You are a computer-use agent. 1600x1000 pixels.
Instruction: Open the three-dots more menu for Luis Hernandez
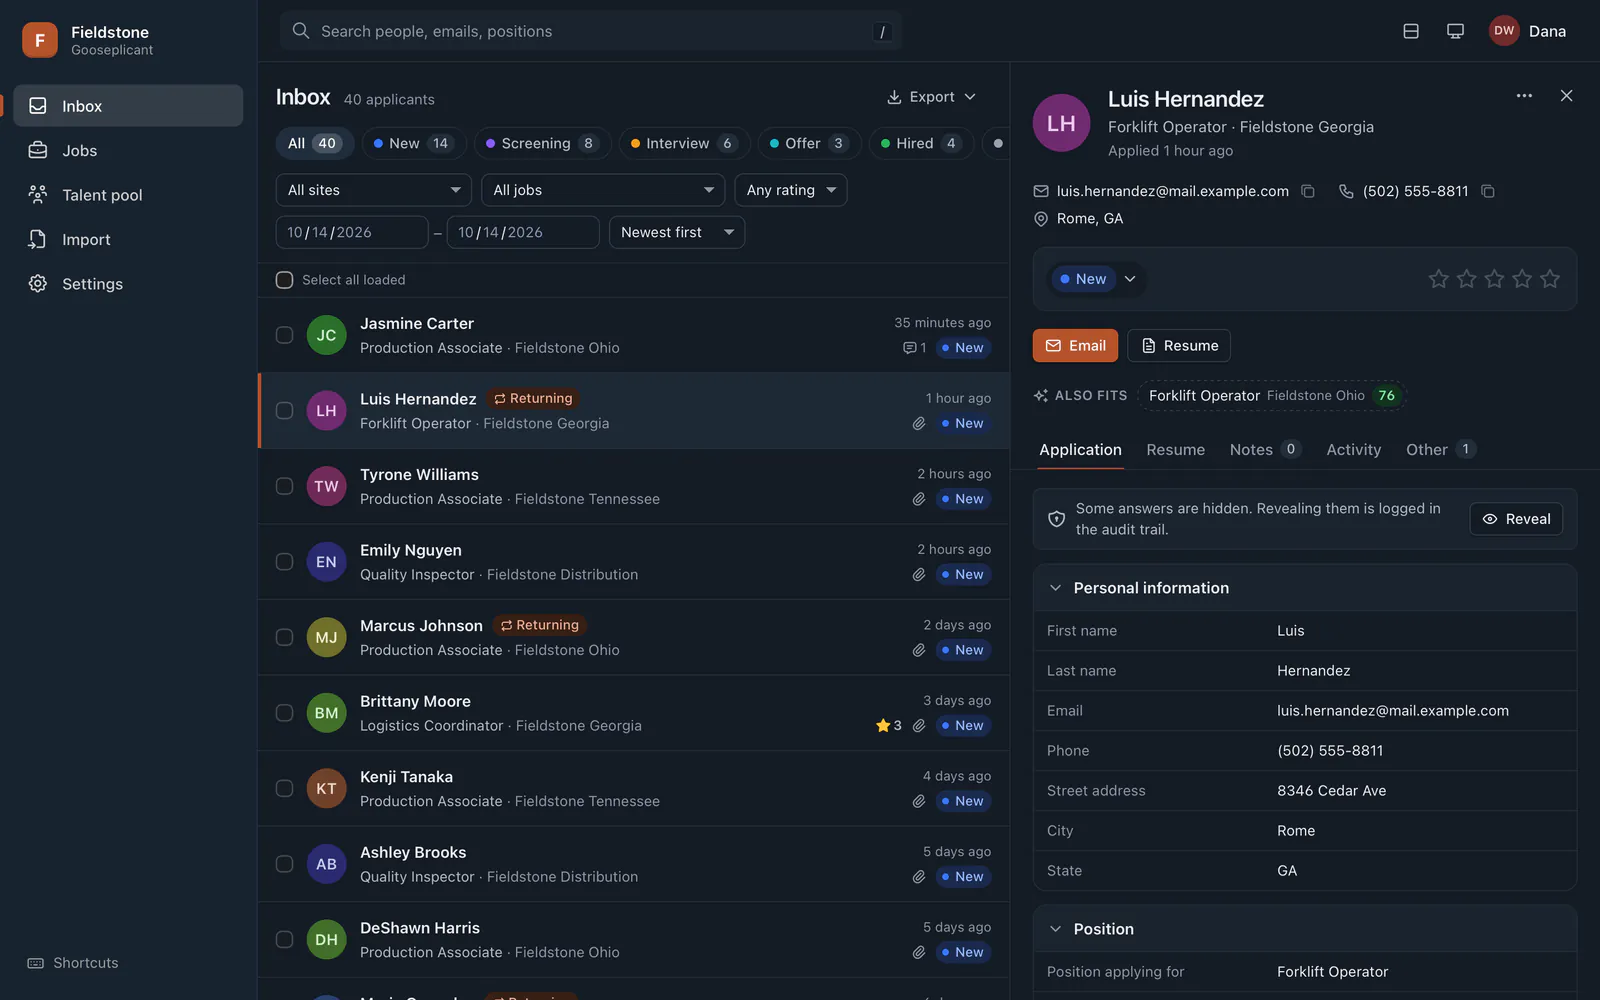(1524, 96)
